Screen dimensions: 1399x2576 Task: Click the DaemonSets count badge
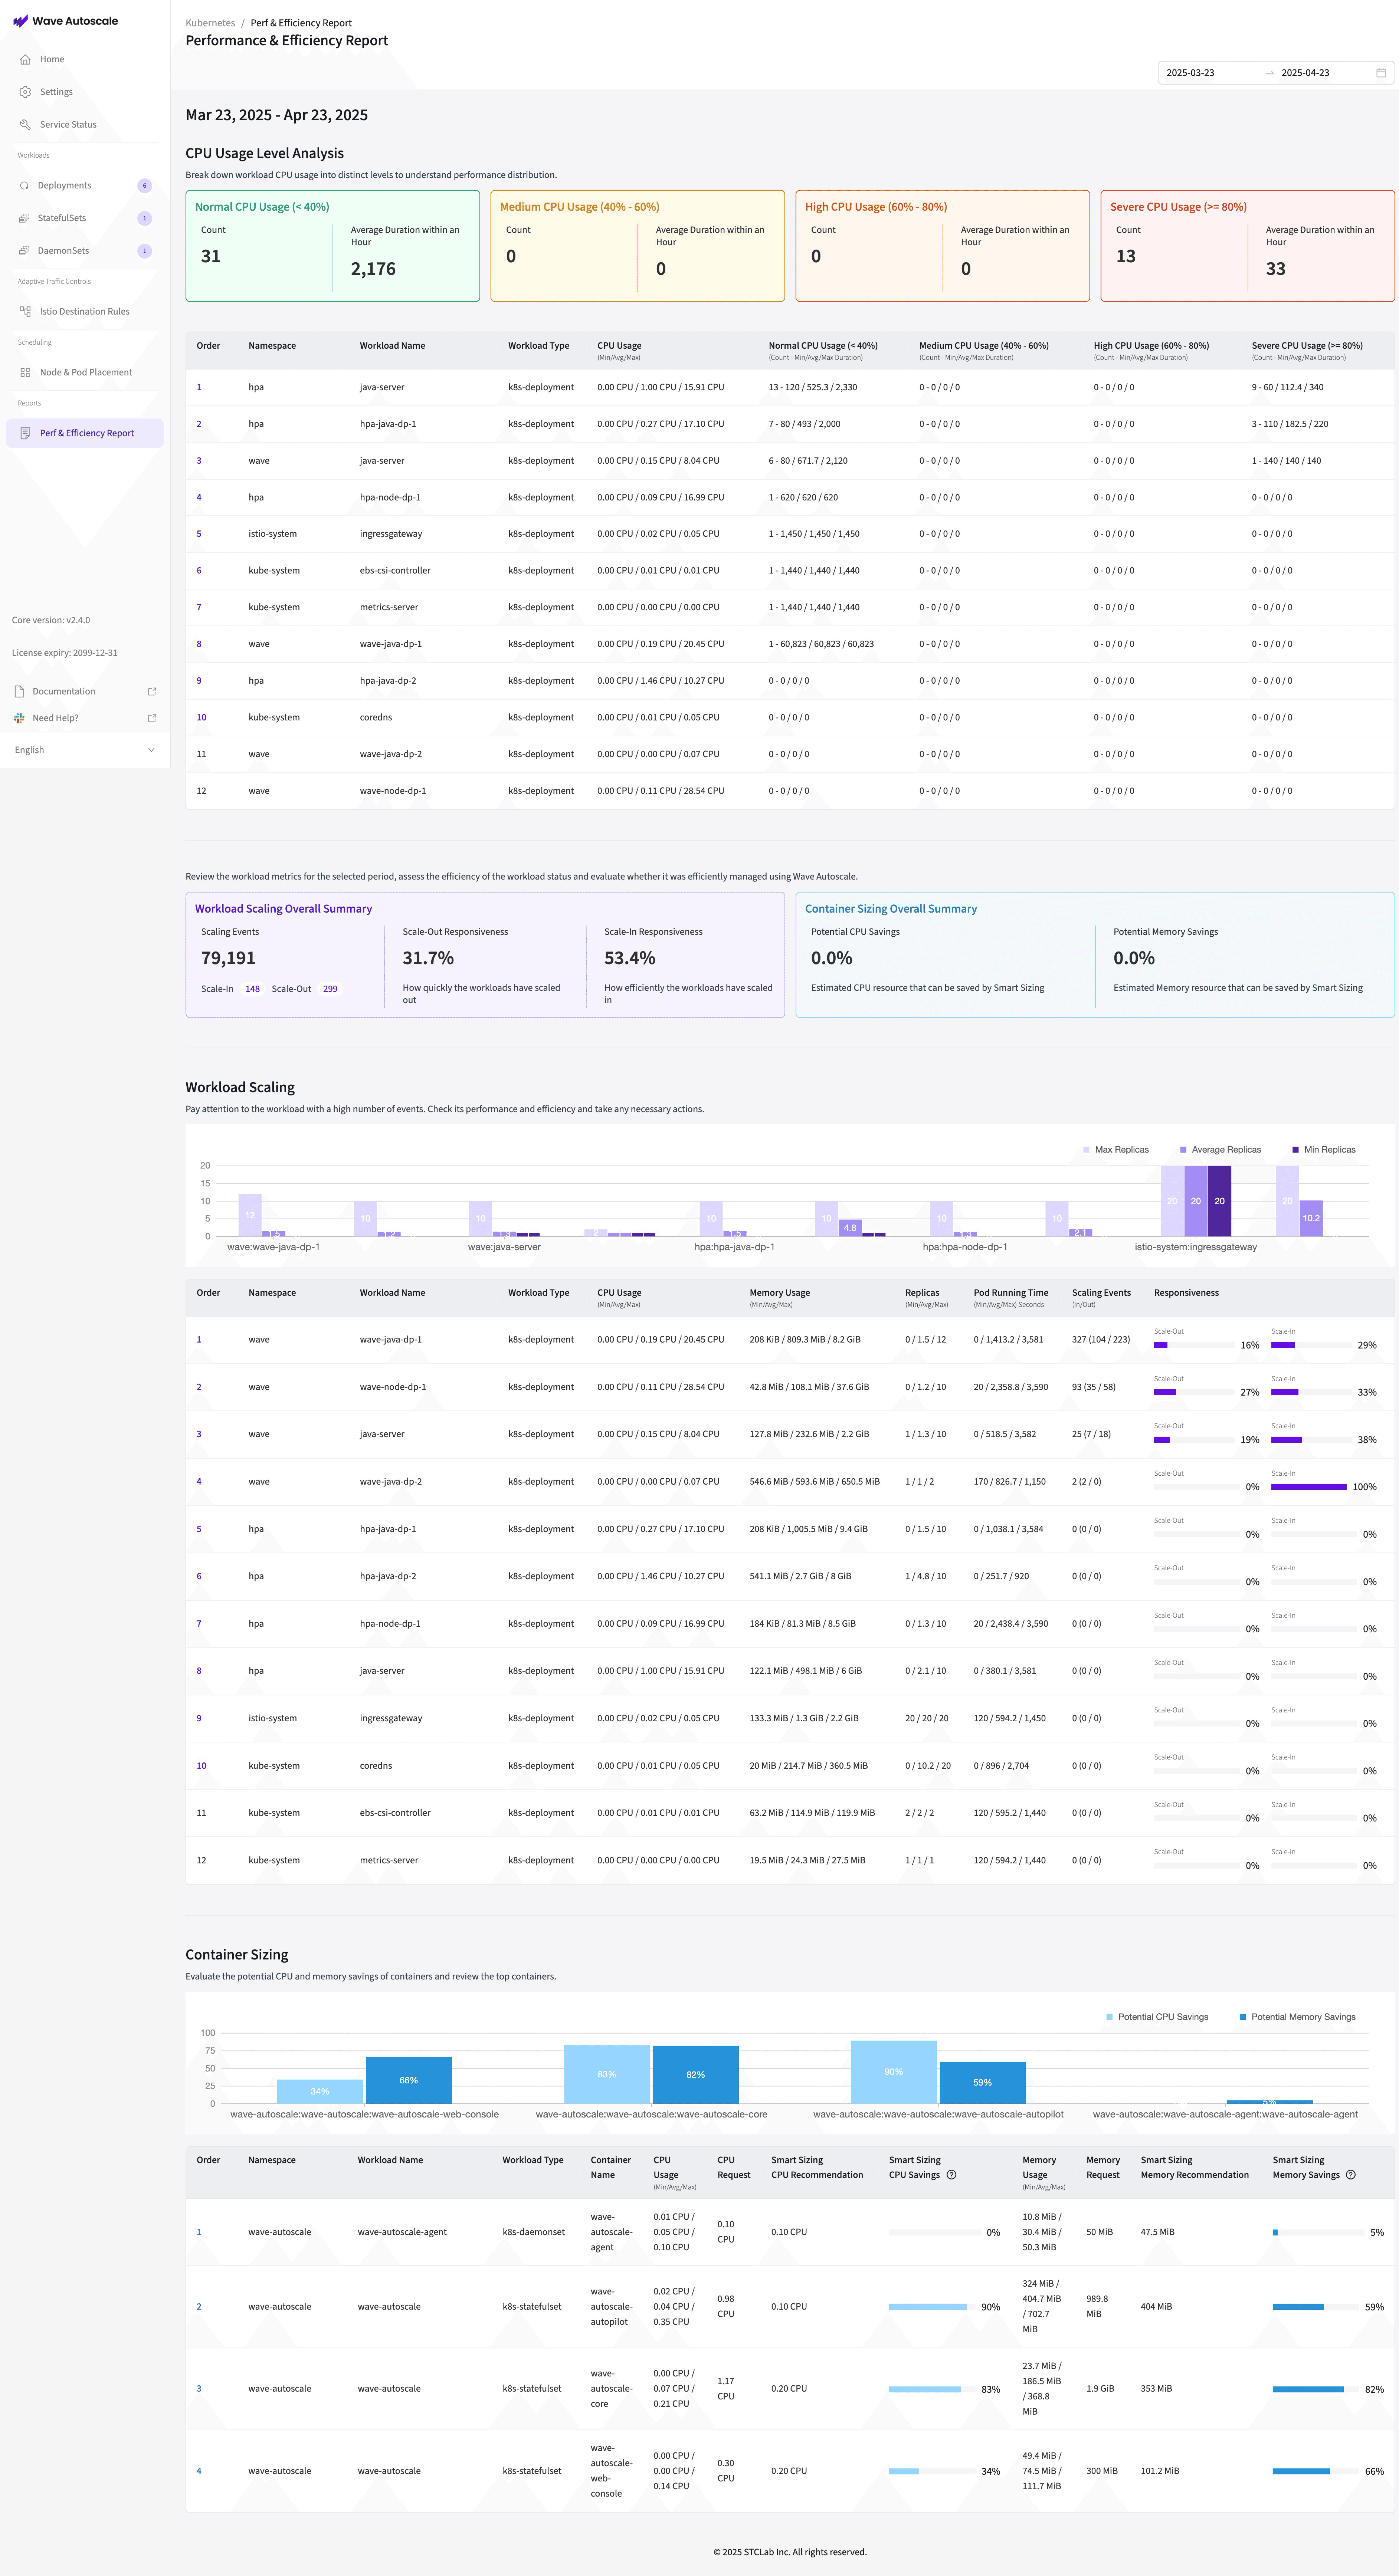coord(145,251)
